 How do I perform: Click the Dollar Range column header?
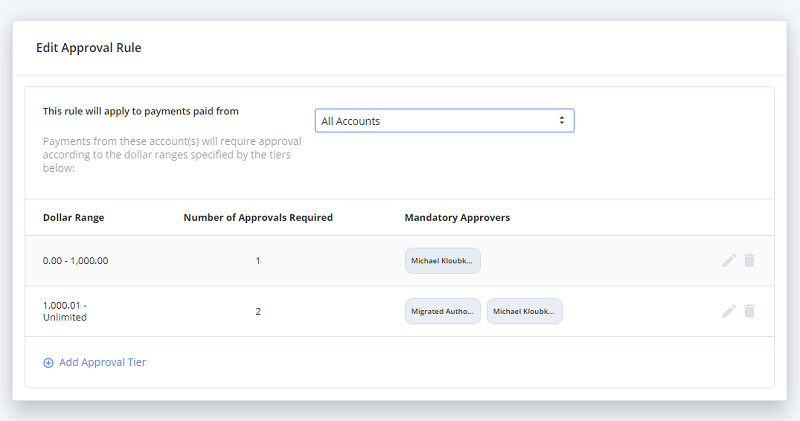[73, 217]
